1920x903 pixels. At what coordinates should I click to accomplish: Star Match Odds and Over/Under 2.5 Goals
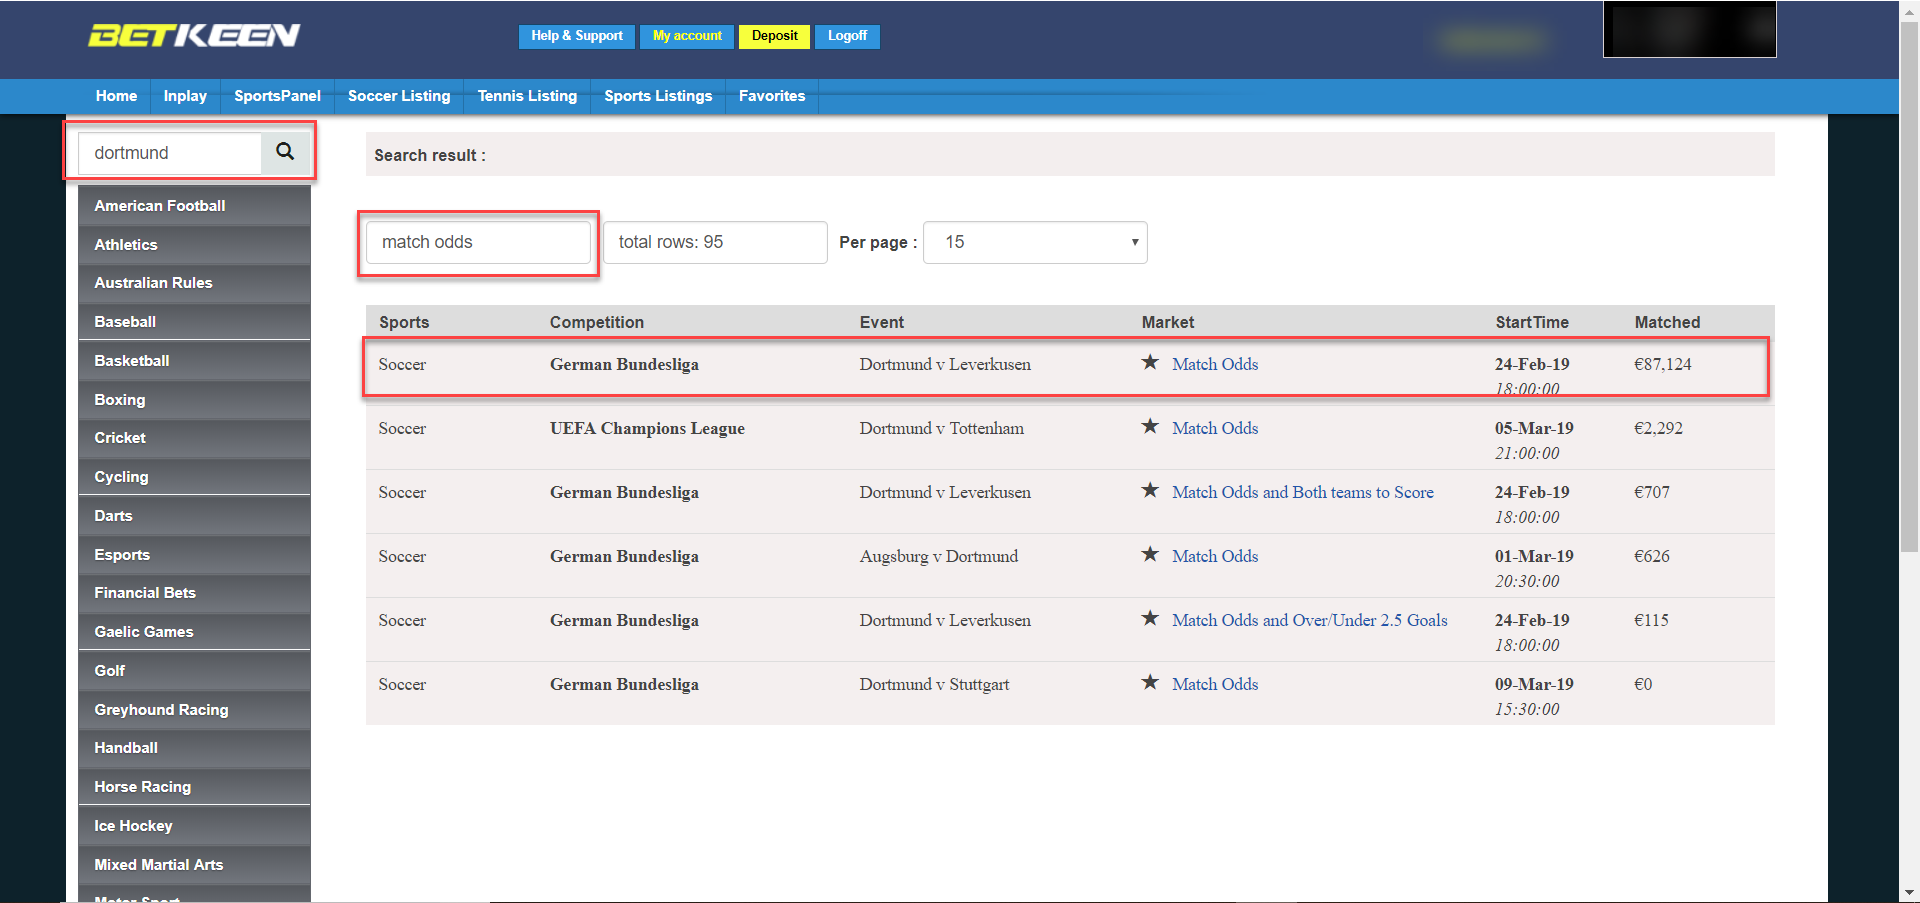1150,618
